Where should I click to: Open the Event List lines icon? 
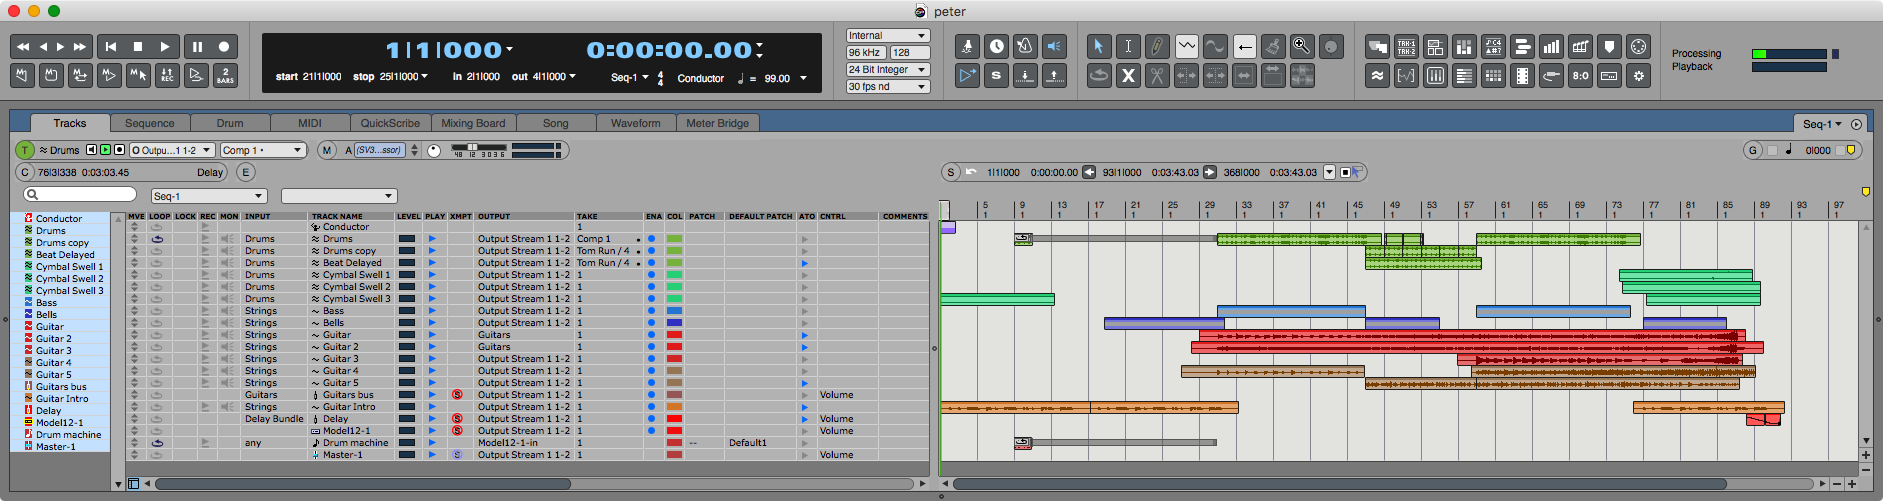tap(1464, 75)
